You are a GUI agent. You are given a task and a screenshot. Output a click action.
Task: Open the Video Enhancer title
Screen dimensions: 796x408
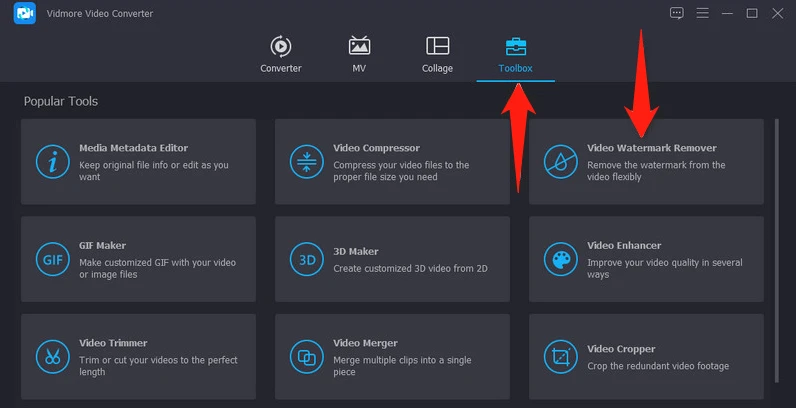click(624, 246)
